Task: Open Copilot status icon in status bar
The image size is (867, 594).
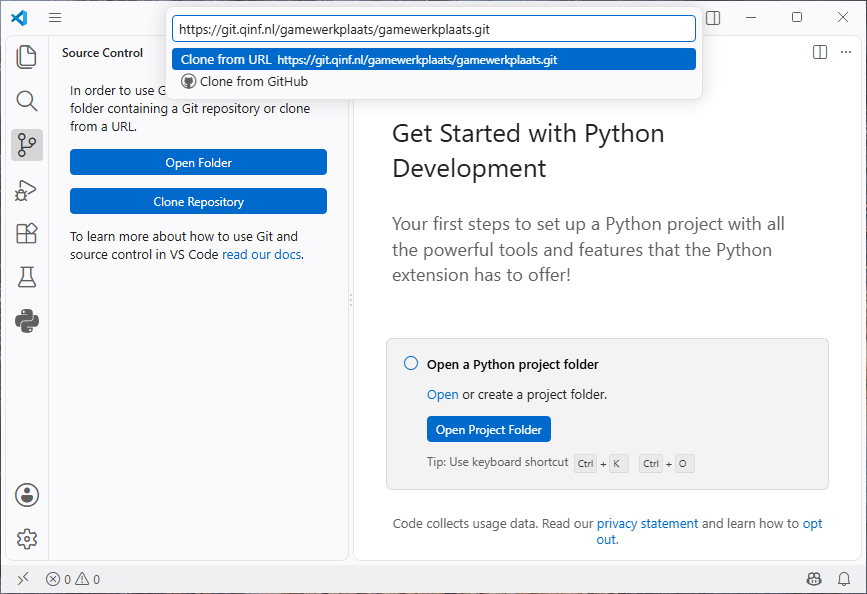Action: click(814, 579)
